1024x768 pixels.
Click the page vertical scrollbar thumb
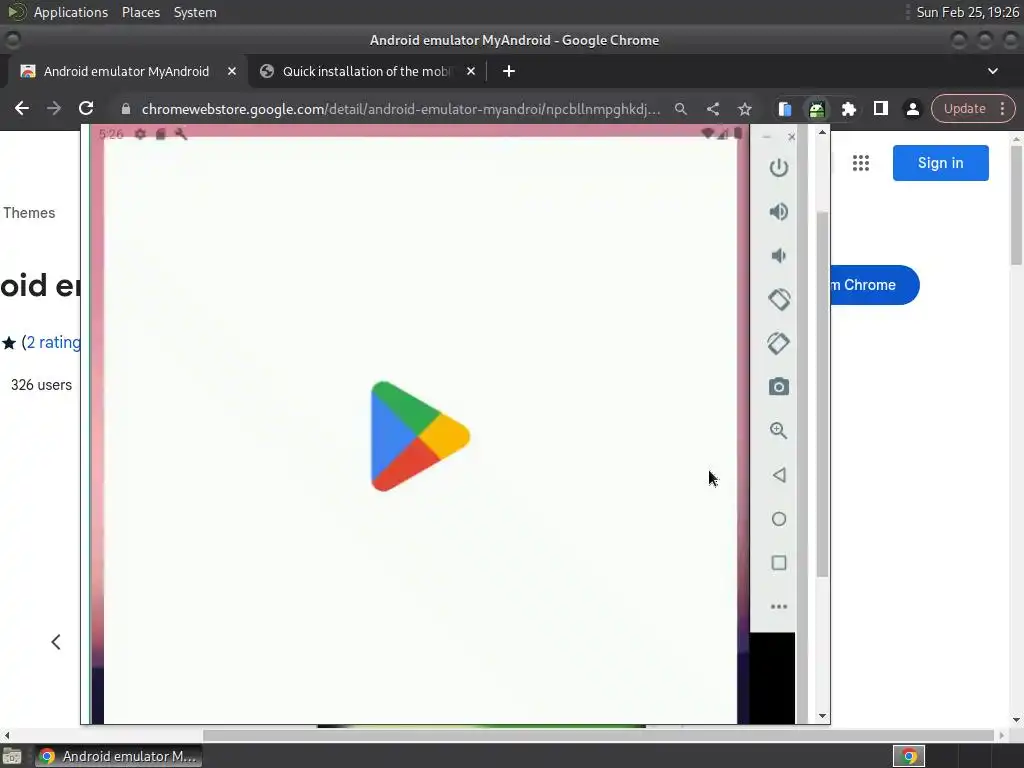(1016, 205)
